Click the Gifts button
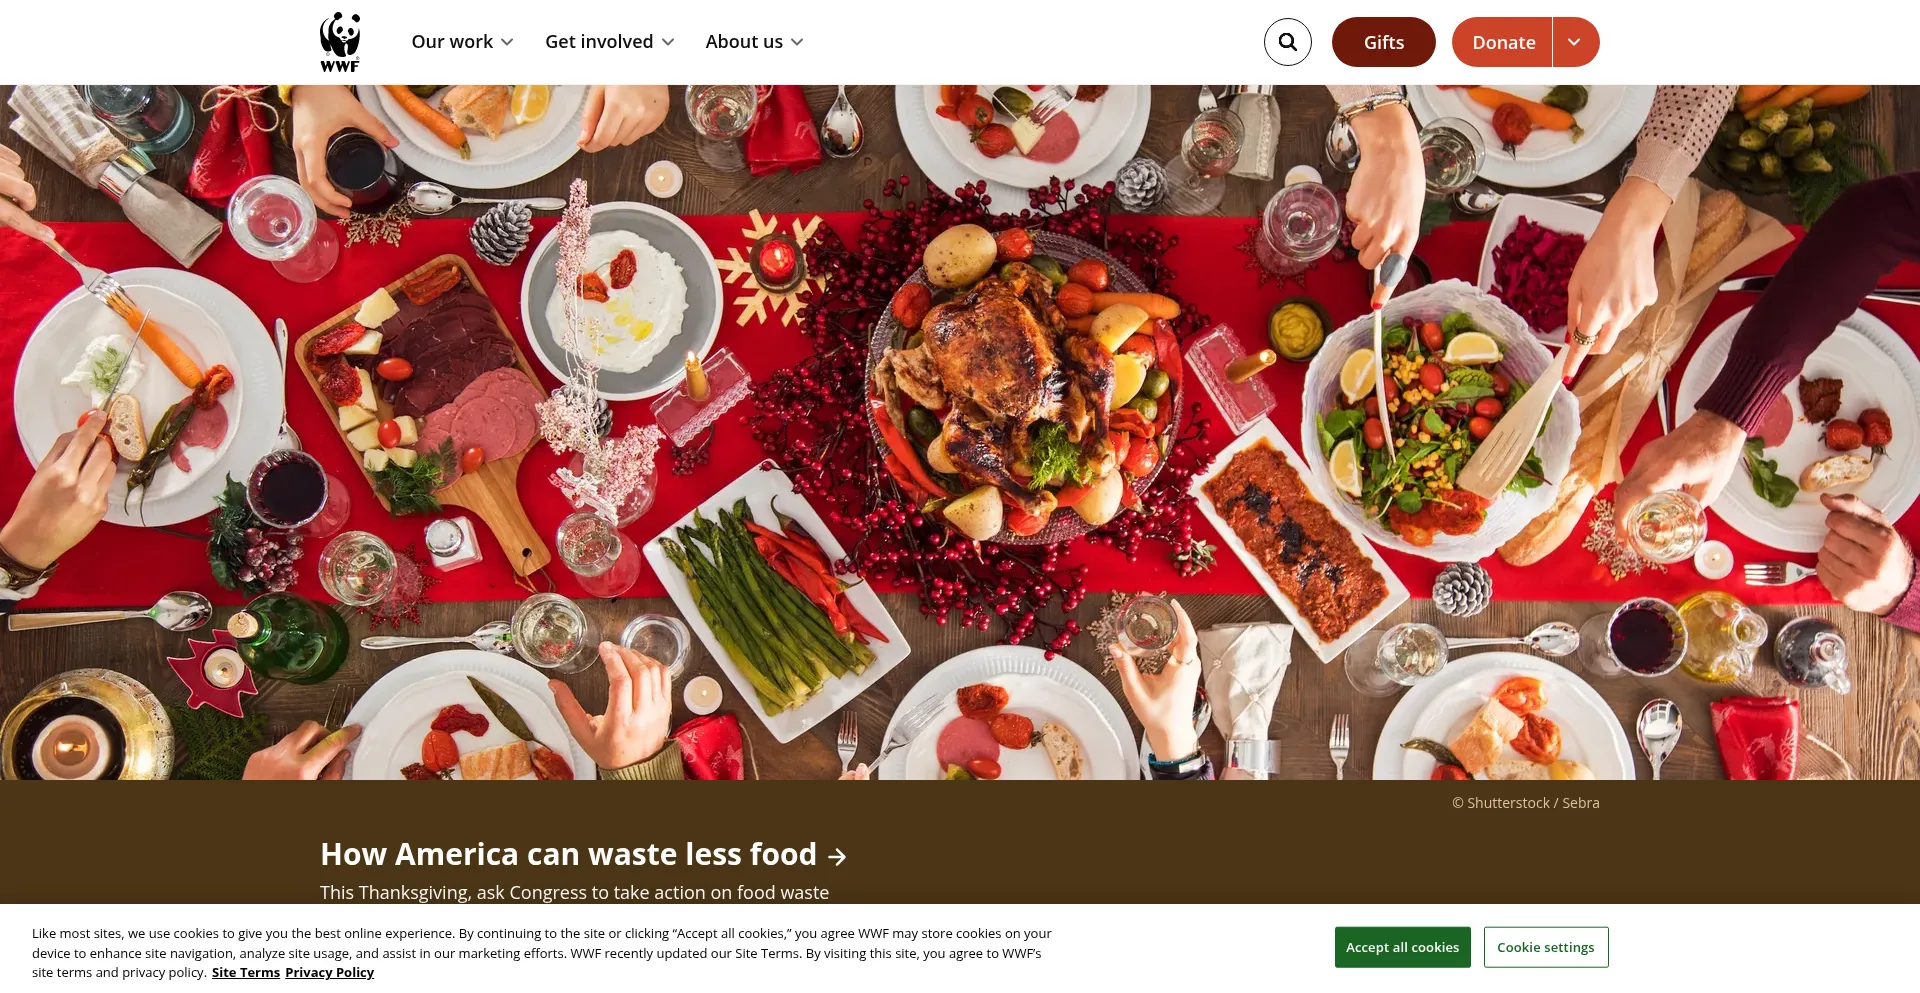Viewport: 1920px width, 993px height. click(1383, 42)
